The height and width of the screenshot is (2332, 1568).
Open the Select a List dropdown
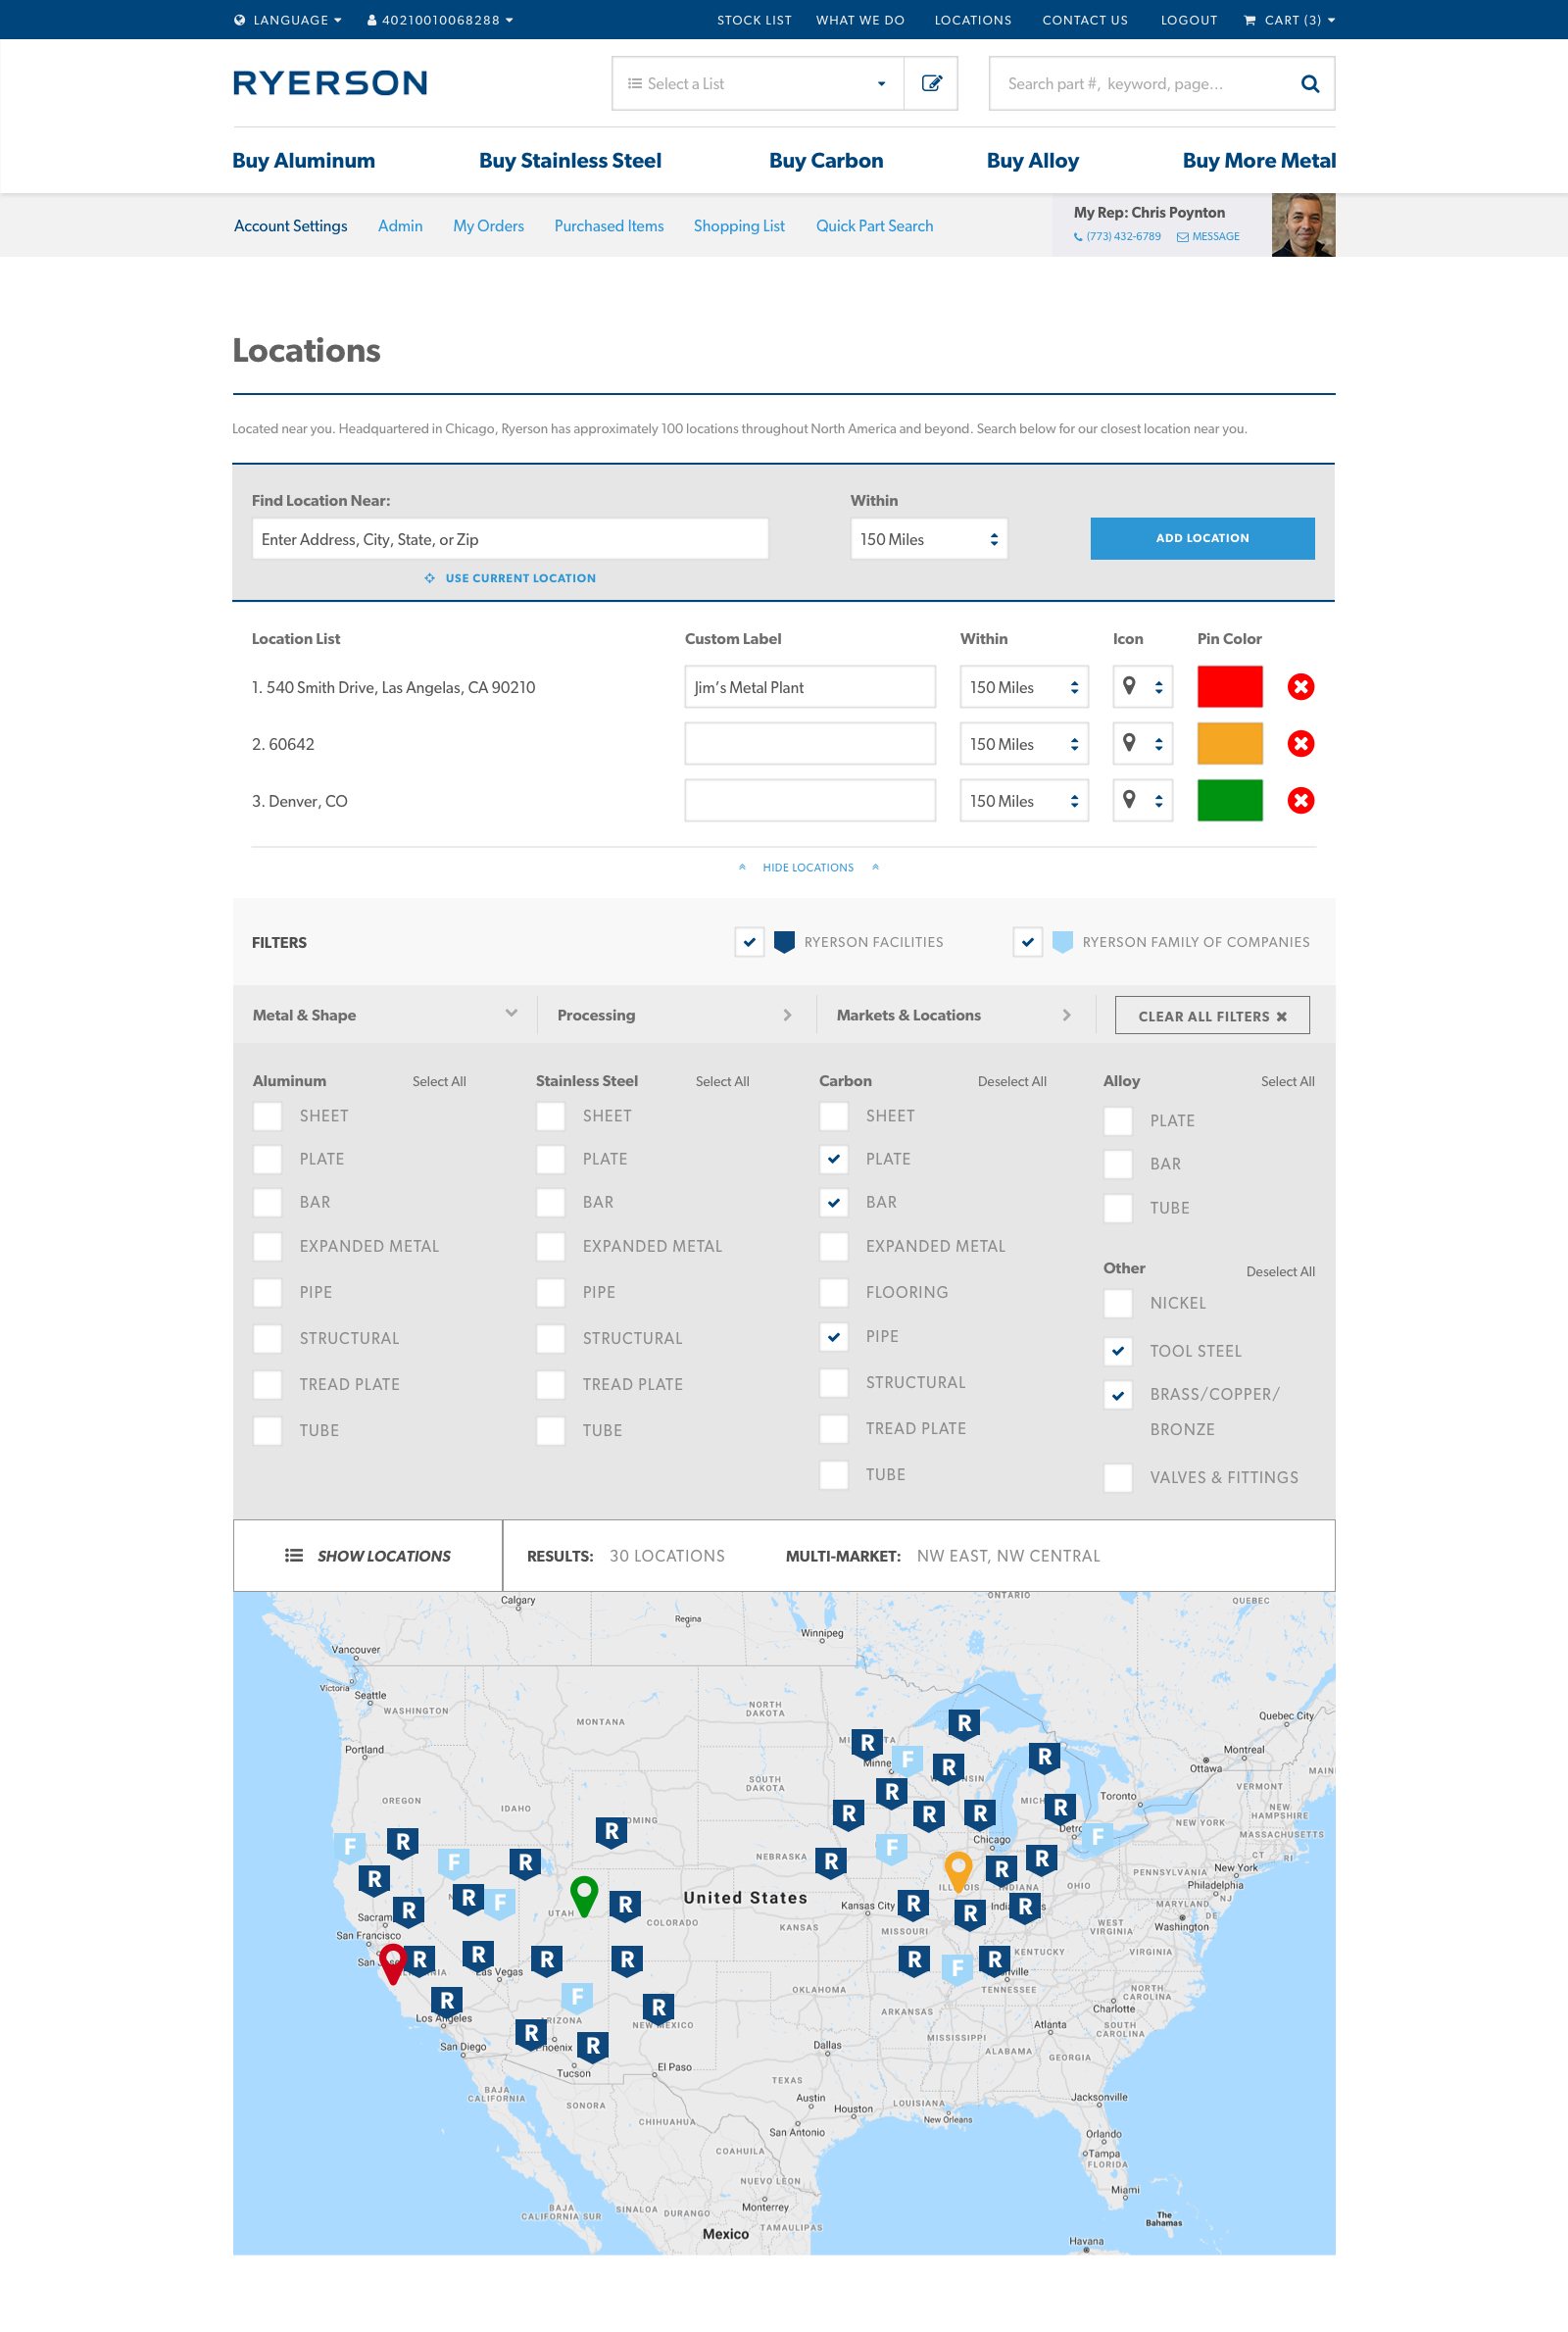tap(758, 83)
